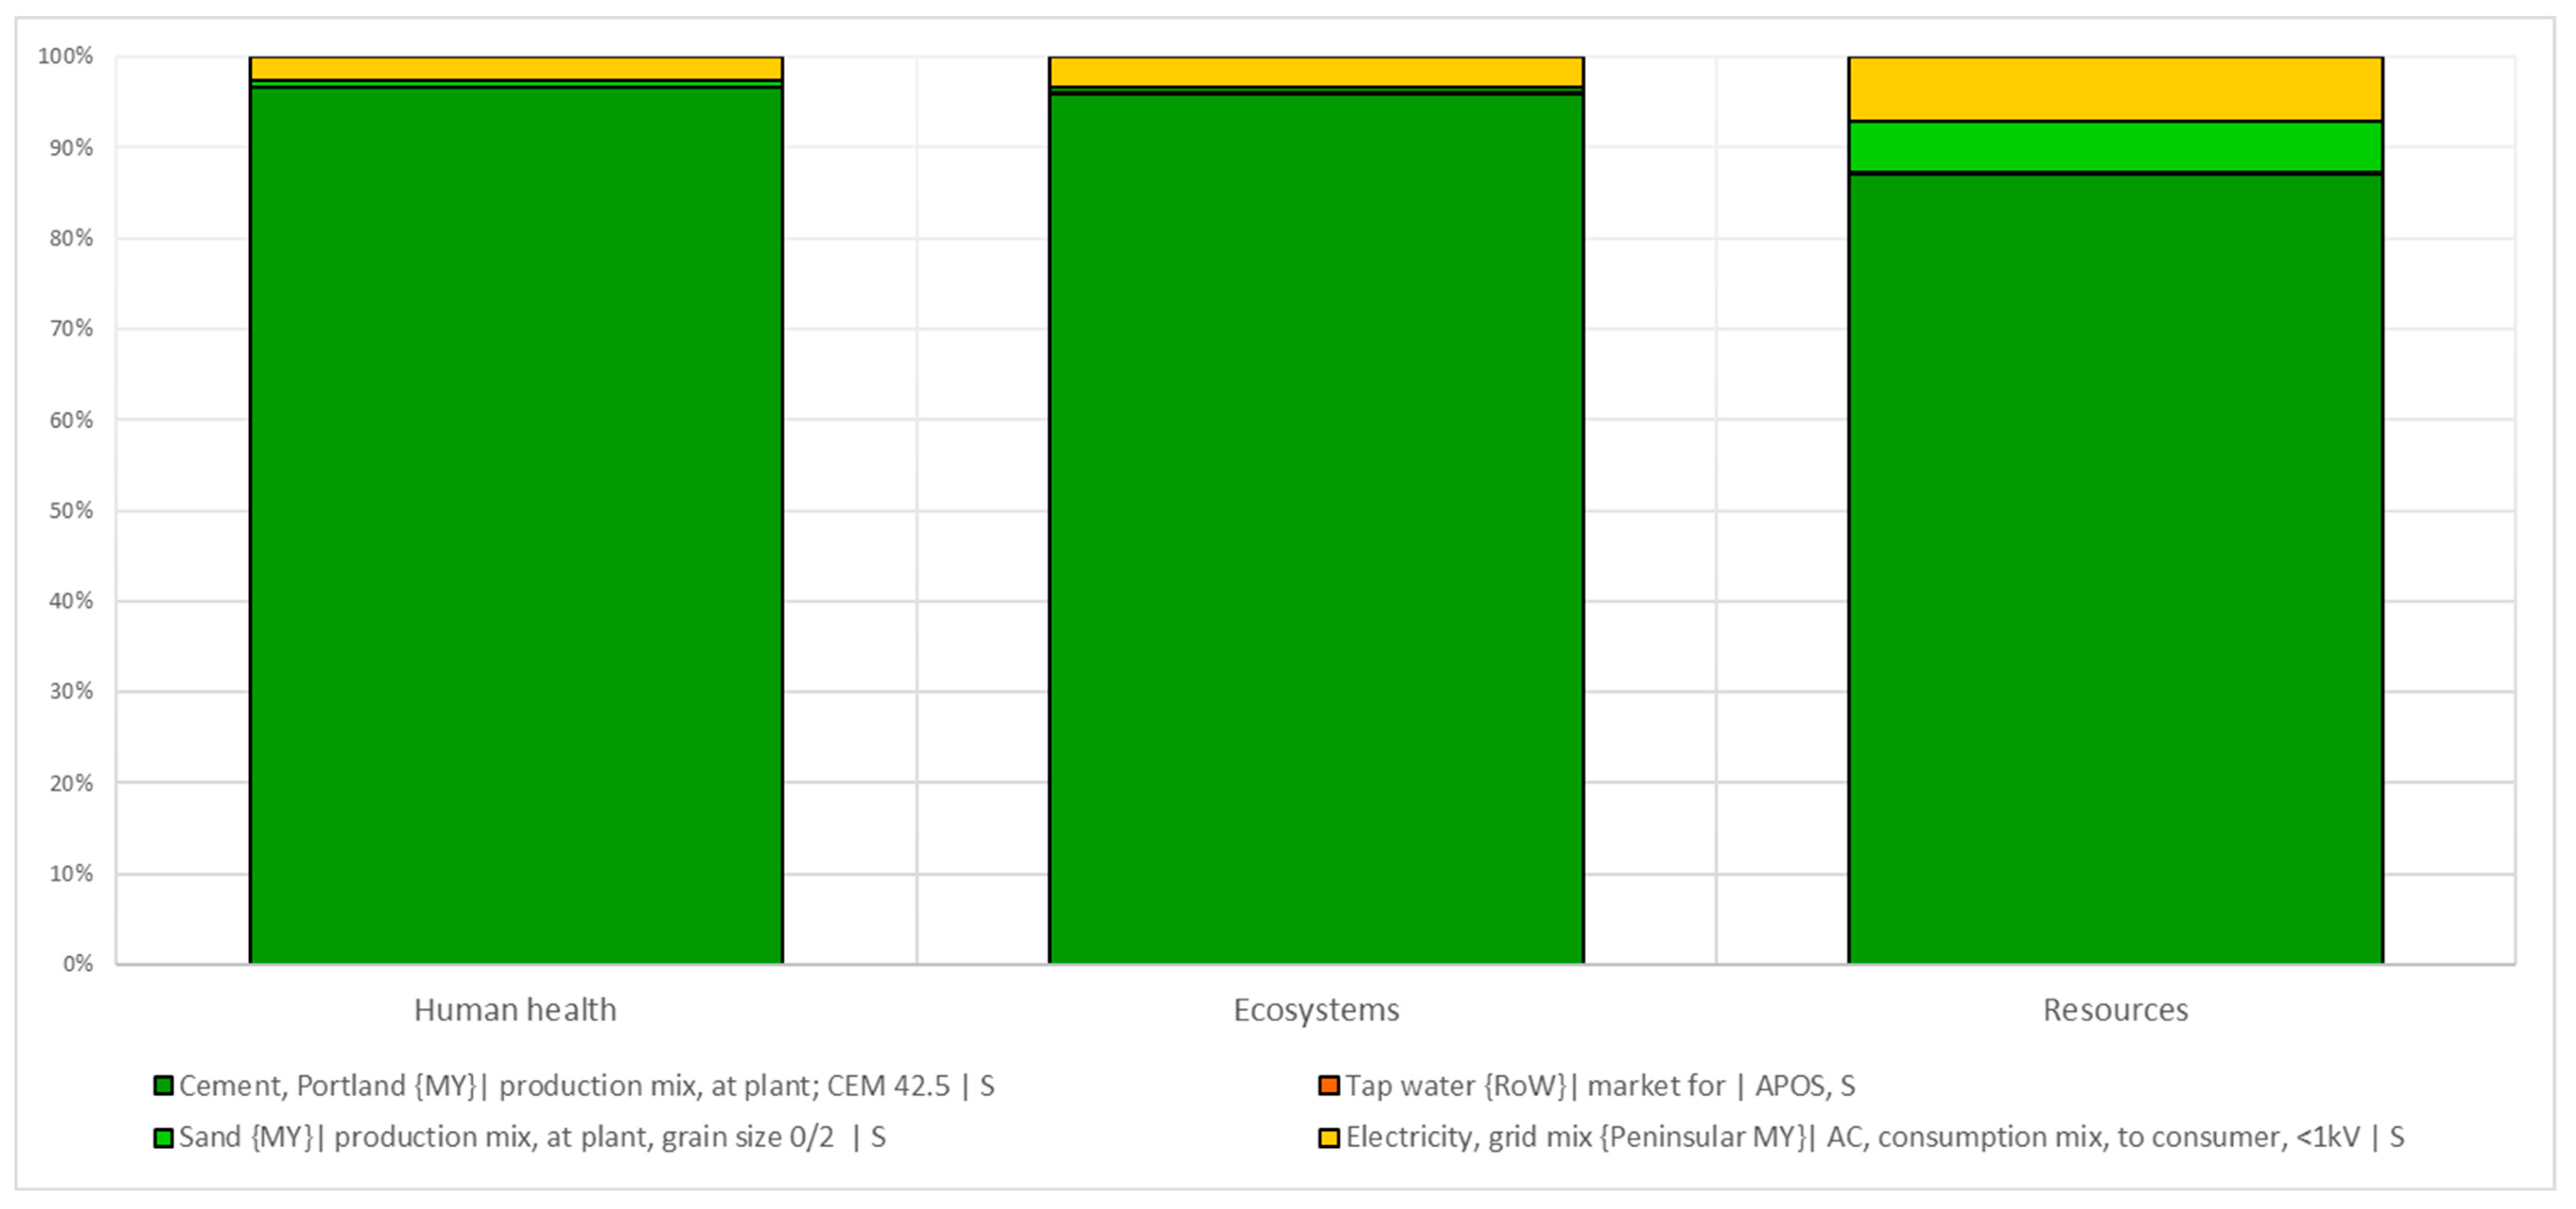Click the dark green Cement legend swatch
This screenshot has height=1209, width=2576.
click(x=163, y=1086)
